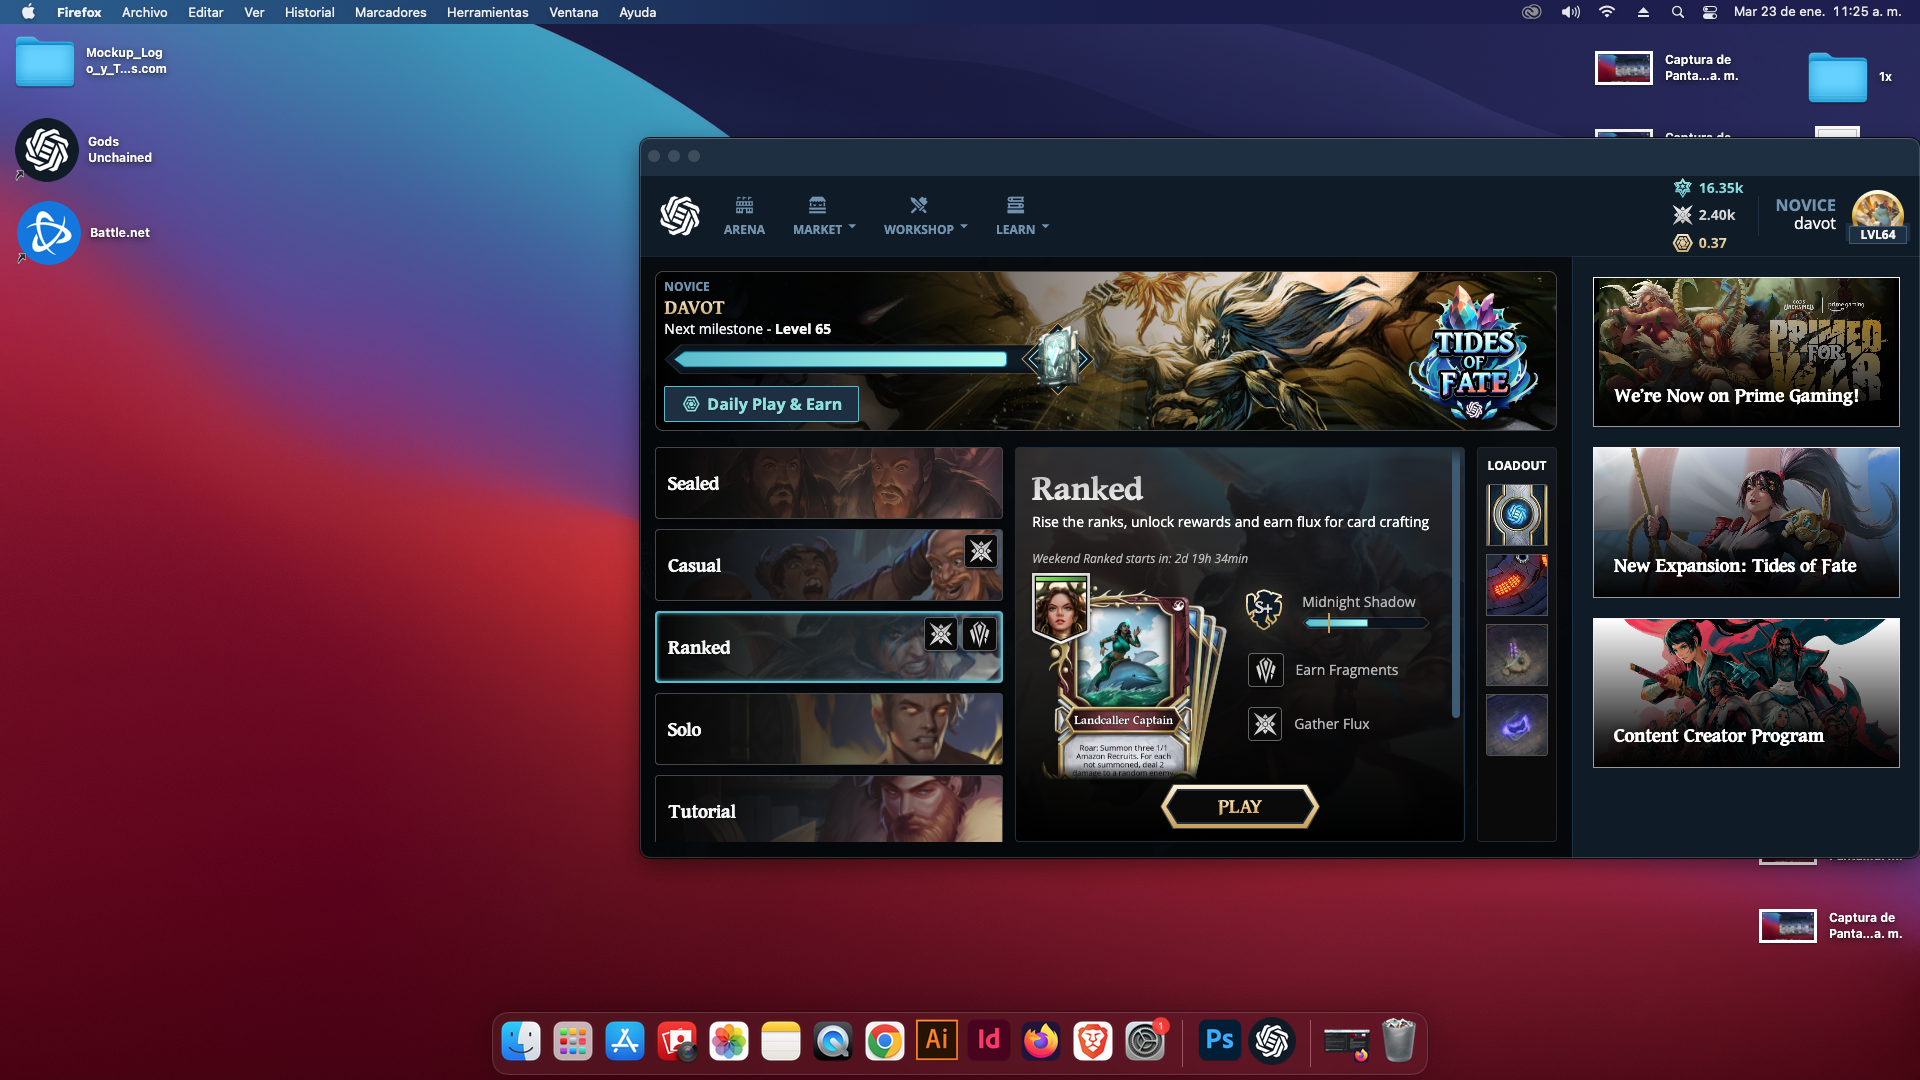This screenshot has width=1920, height=1080.
Task: Open the Marcadores menu in menu bar
Action: 390,12
